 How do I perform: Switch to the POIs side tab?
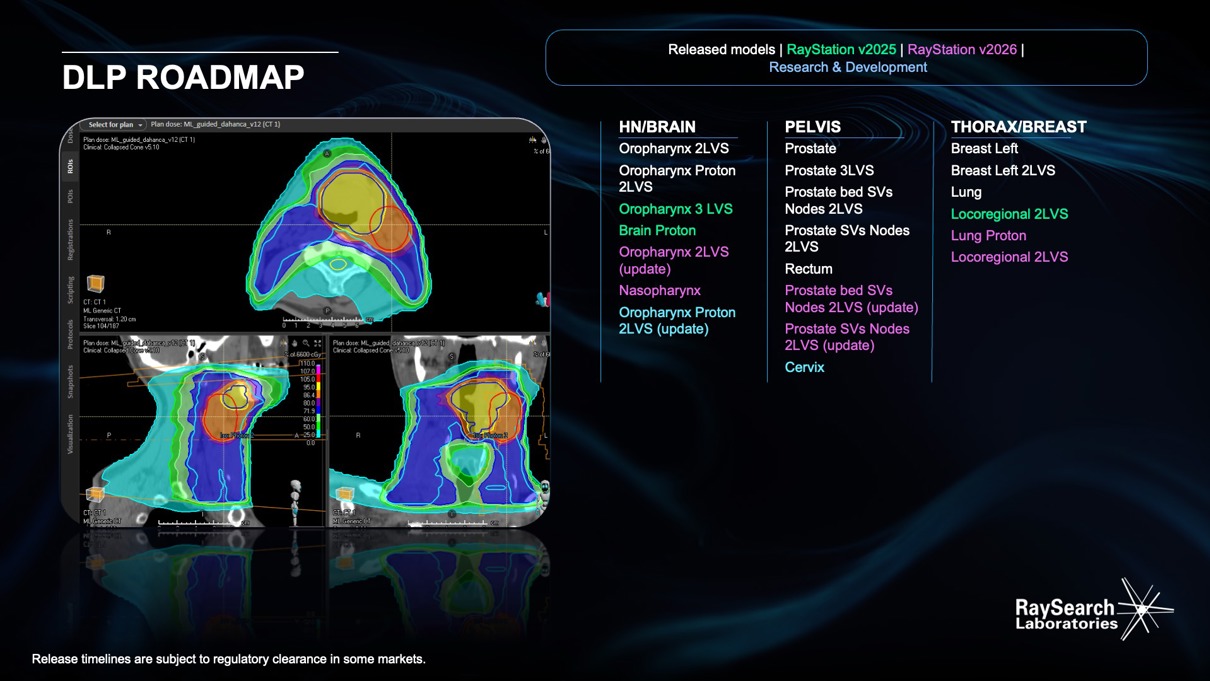tap(71, 197)
